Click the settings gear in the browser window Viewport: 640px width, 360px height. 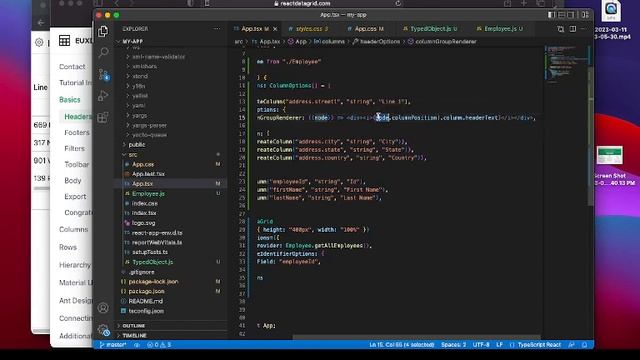pos(39,42)
